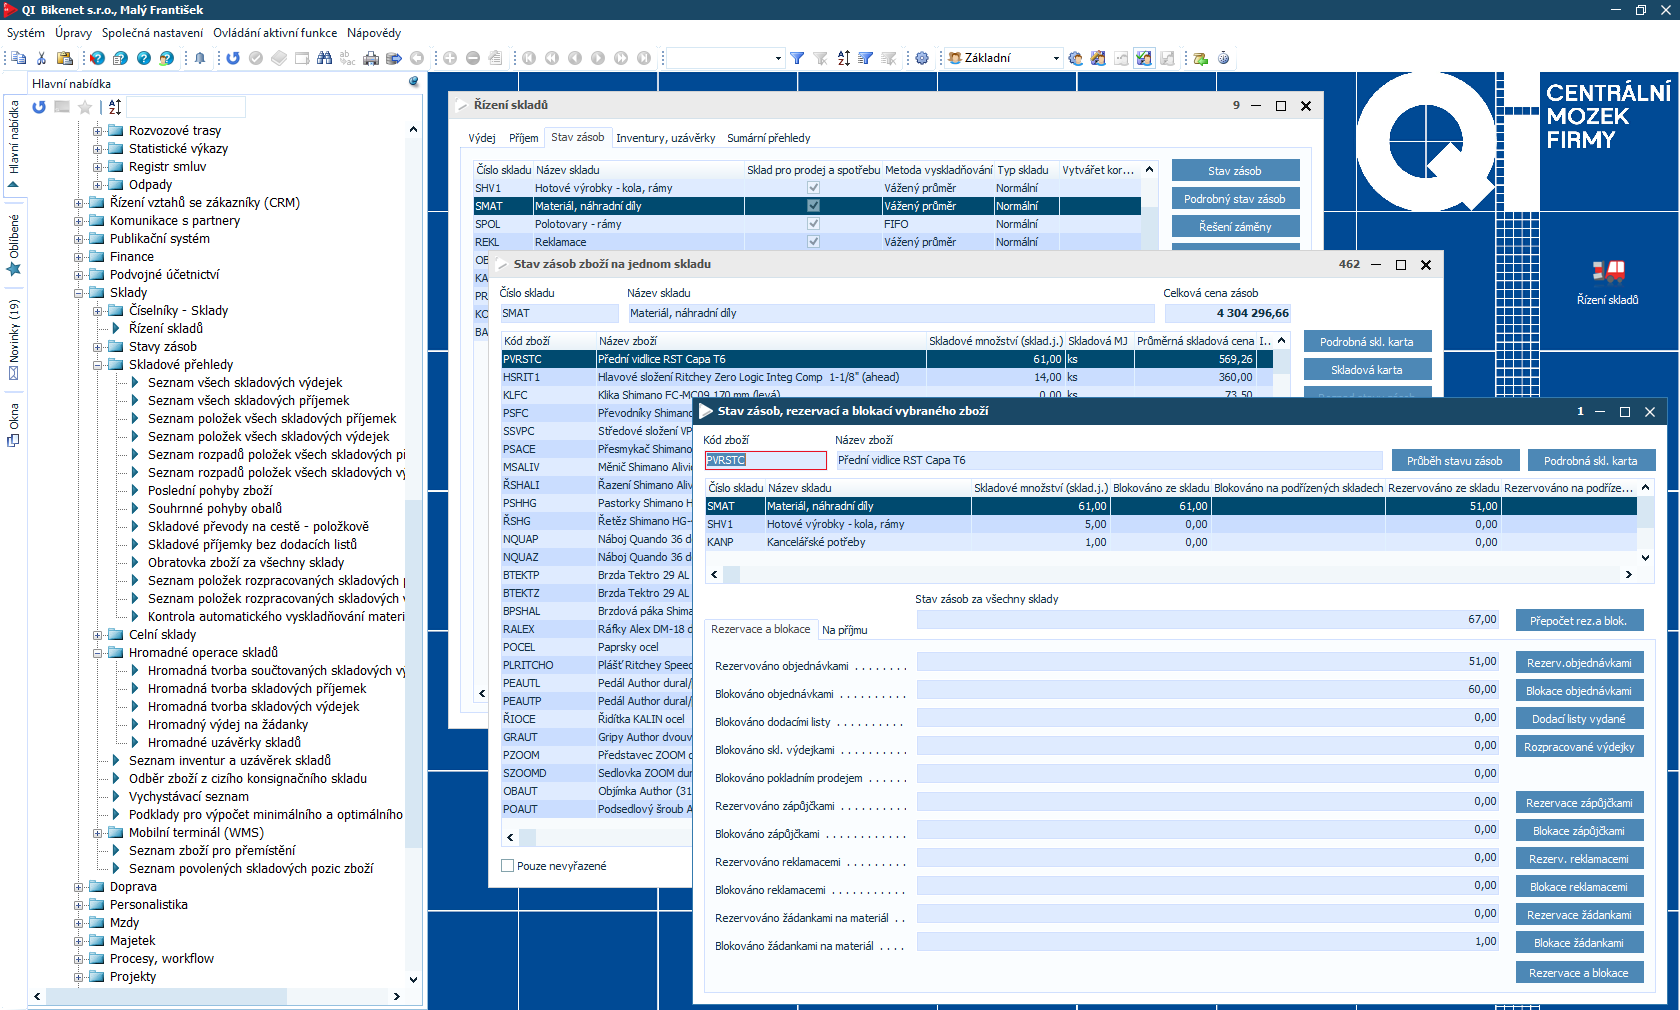This screenshot has height=1010, width=1680.
Task: Click the binoculars search icon
Action: click(x=324, y=58)
